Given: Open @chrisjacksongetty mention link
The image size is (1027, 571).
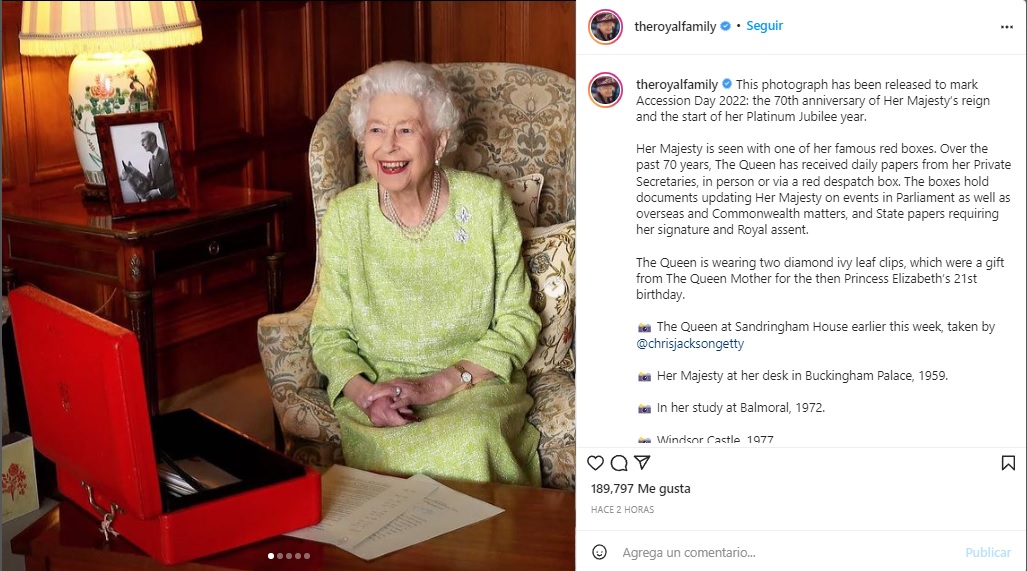Looking at the screenshot, I should point(690,343).
